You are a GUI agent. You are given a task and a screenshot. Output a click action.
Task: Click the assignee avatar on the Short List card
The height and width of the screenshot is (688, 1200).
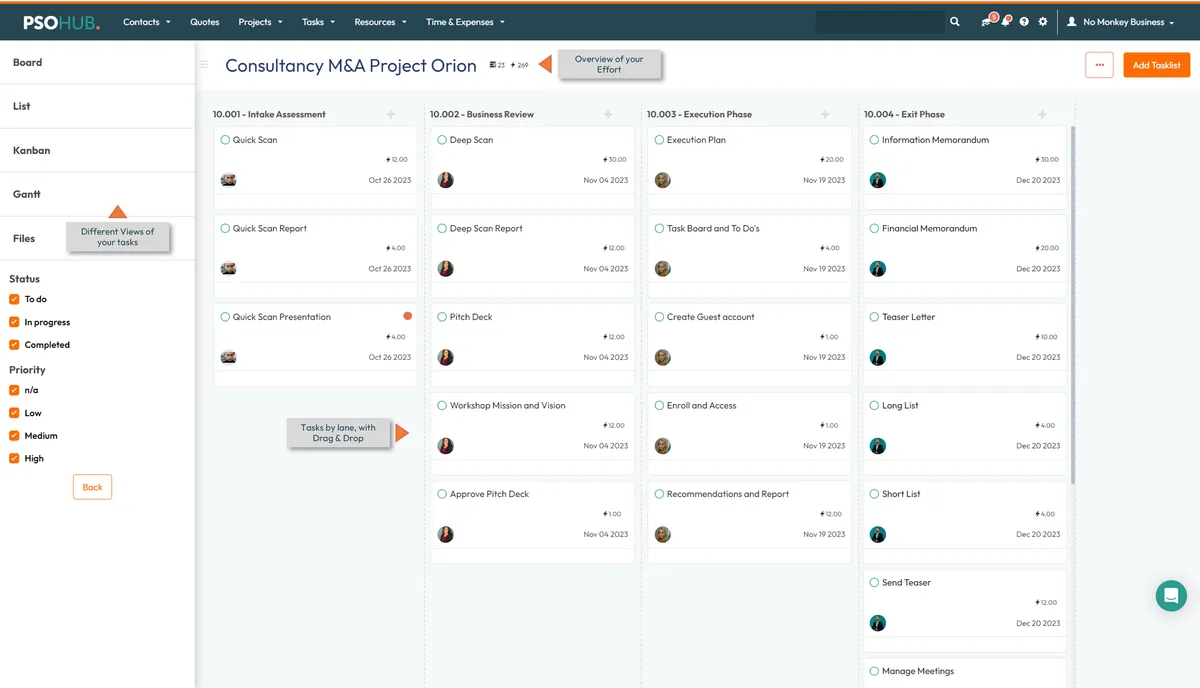pos(878,534)
